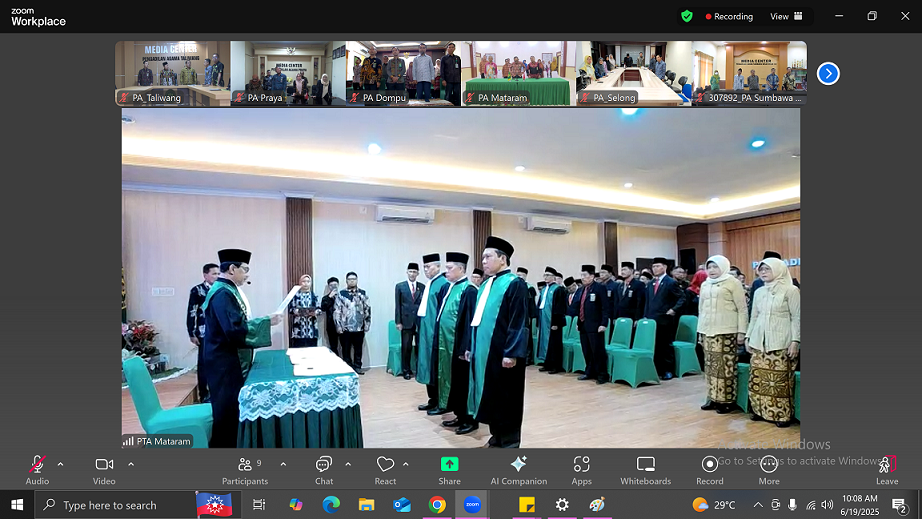Image resolution: width=922 pixels, height=519 pixels.
Task: Select the PA Praya video thumbnail
Action: 288,73
